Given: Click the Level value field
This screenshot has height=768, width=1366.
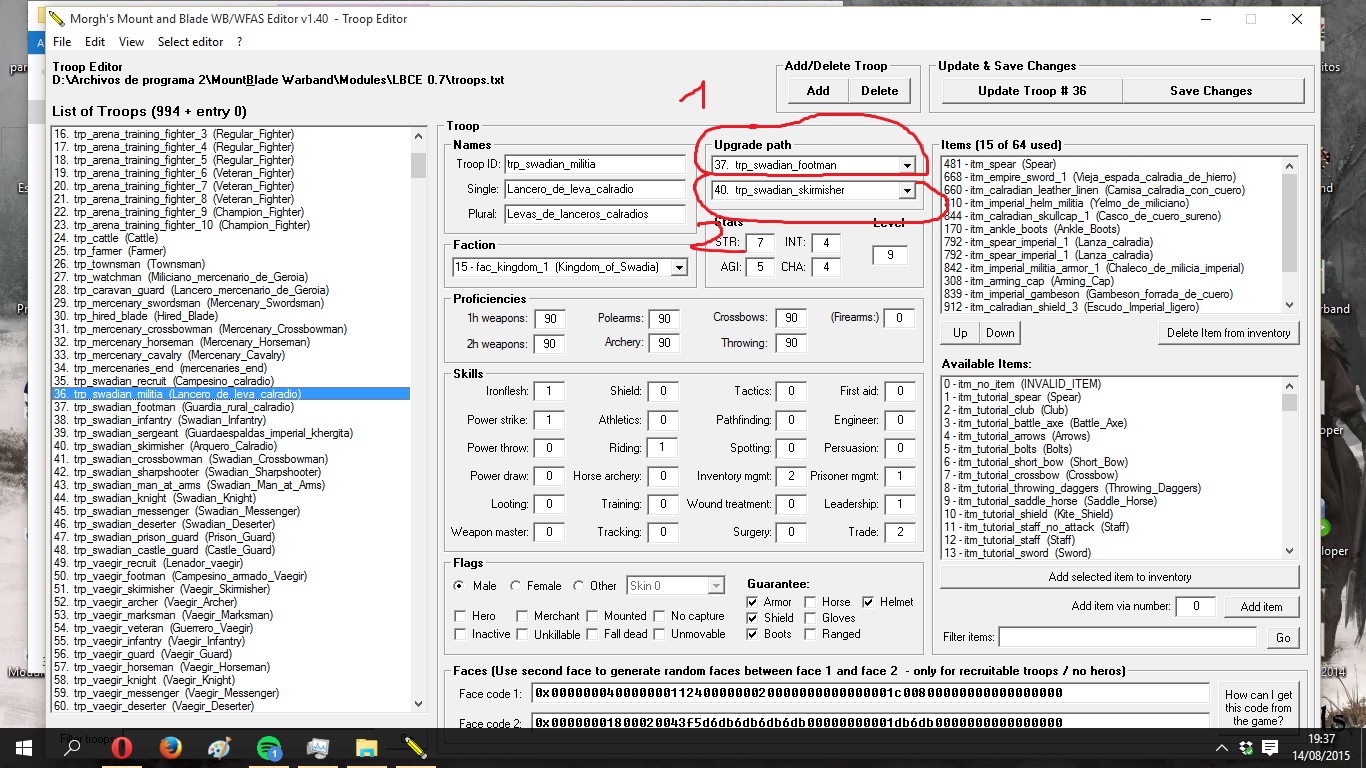Looking at the screenshot, I should coord(889,255).
